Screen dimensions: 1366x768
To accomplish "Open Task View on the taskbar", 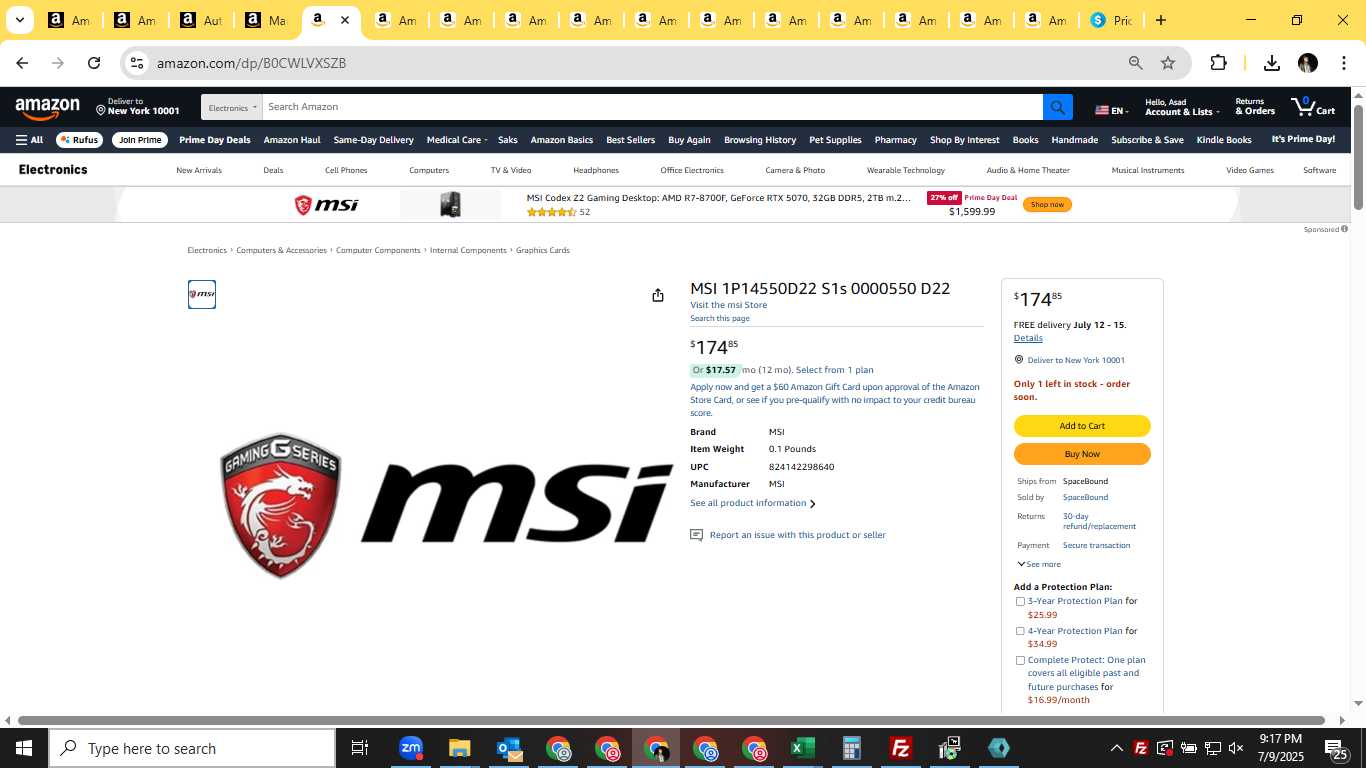I will click(x=360, y=748).
